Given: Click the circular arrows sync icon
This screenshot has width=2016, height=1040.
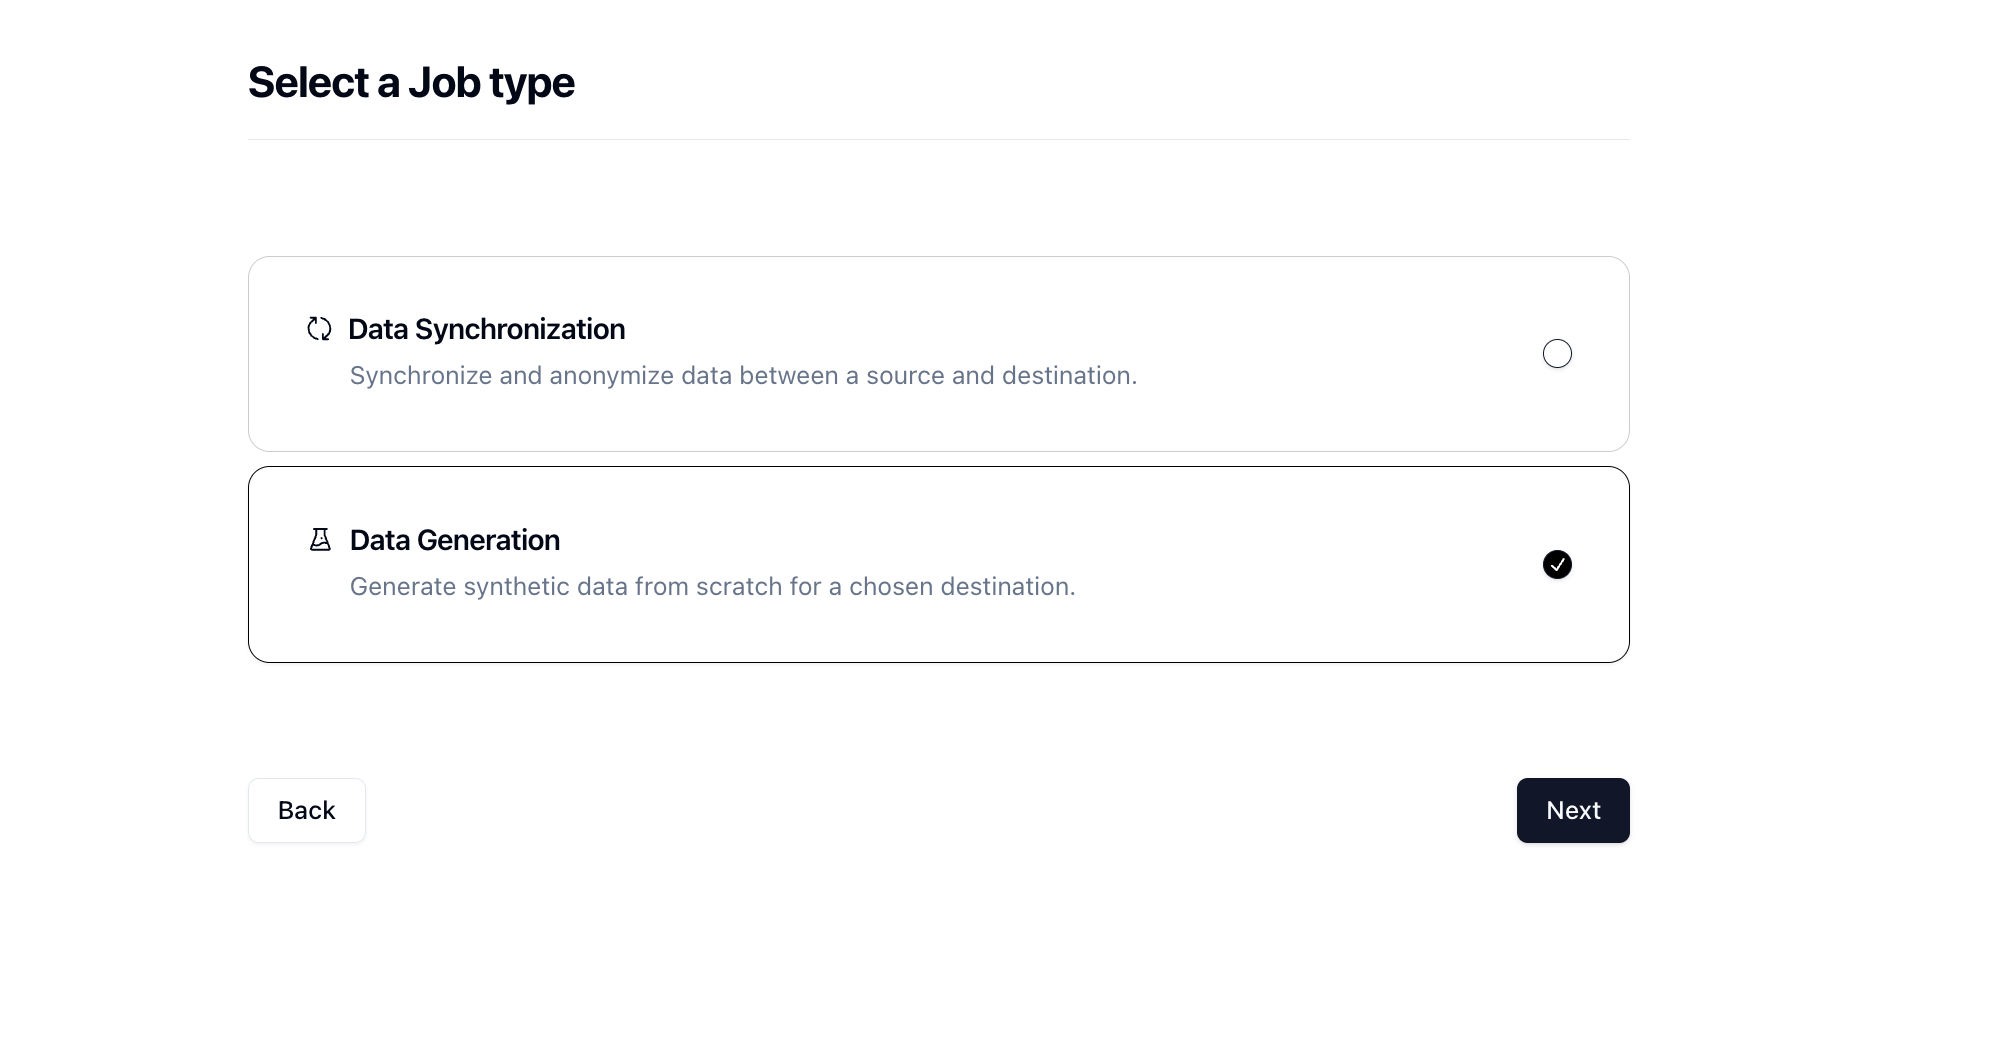Looking at the screenshot, I should point(319,329).
